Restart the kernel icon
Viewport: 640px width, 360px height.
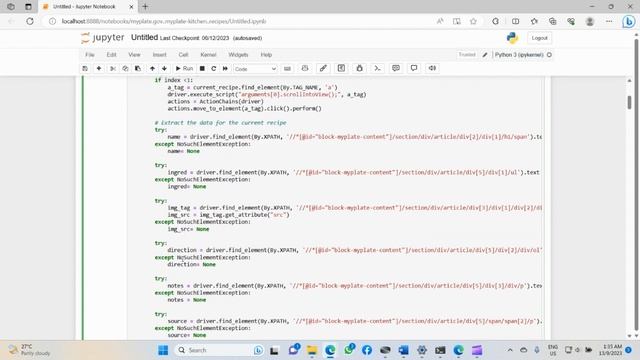(213, 69)
